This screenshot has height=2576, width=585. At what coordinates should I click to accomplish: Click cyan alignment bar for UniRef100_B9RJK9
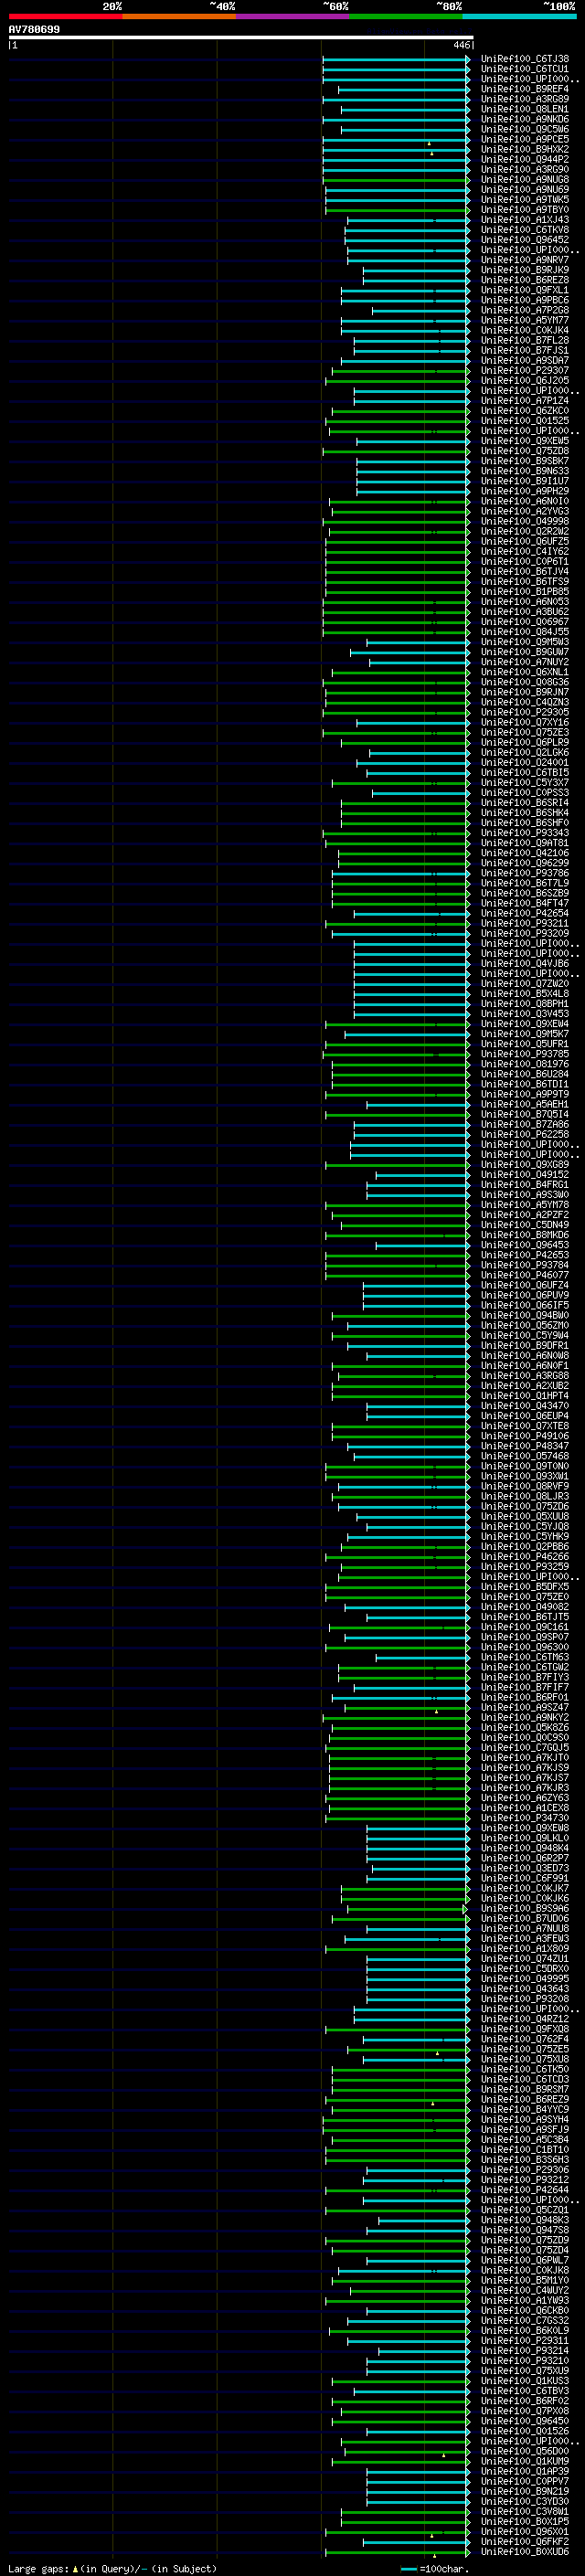(416, 270)
